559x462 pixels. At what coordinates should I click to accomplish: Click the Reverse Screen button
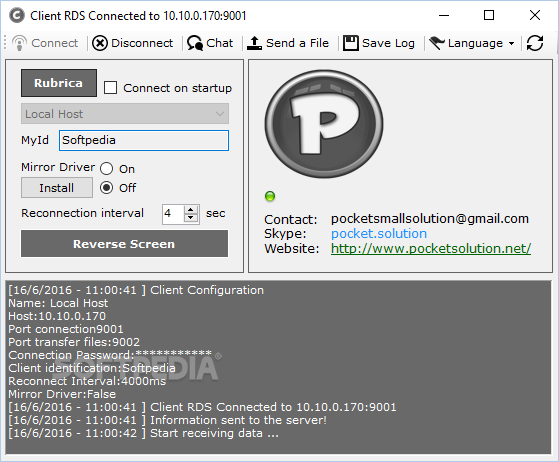tap(124, 243)
